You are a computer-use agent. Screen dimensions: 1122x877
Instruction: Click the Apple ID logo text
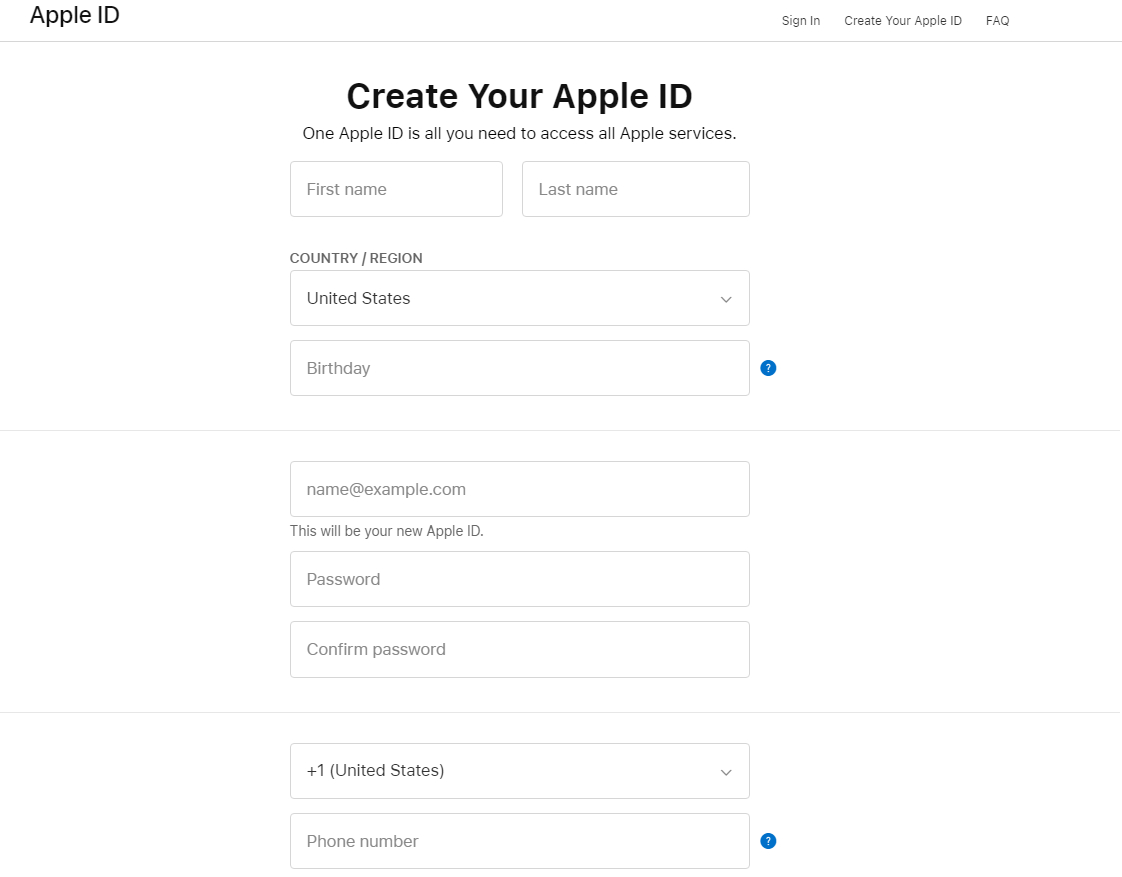point(74,15)
